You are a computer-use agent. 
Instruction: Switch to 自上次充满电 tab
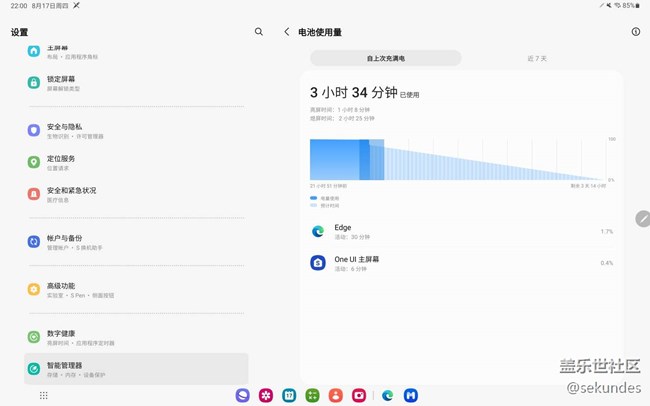[x=385, y=58]
